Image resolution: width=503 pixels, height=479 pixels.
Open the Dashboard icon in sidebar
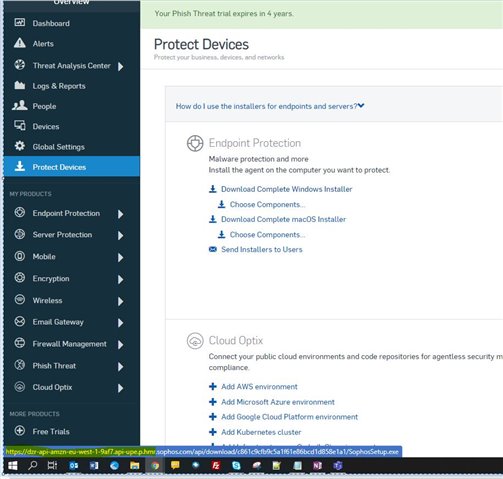(20, 22)
